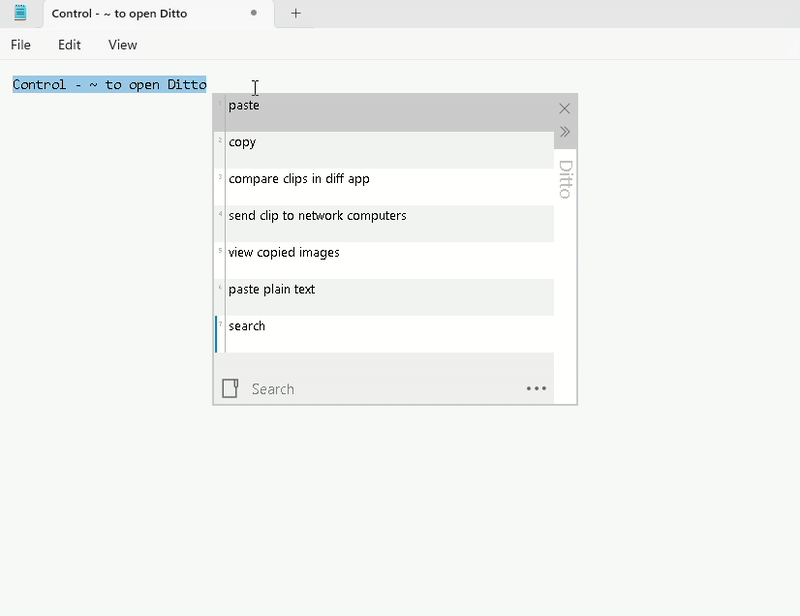Close the Ditto popup window
Image resolution: width=800 pixels, height=616 pixels.
click(564, 109)
